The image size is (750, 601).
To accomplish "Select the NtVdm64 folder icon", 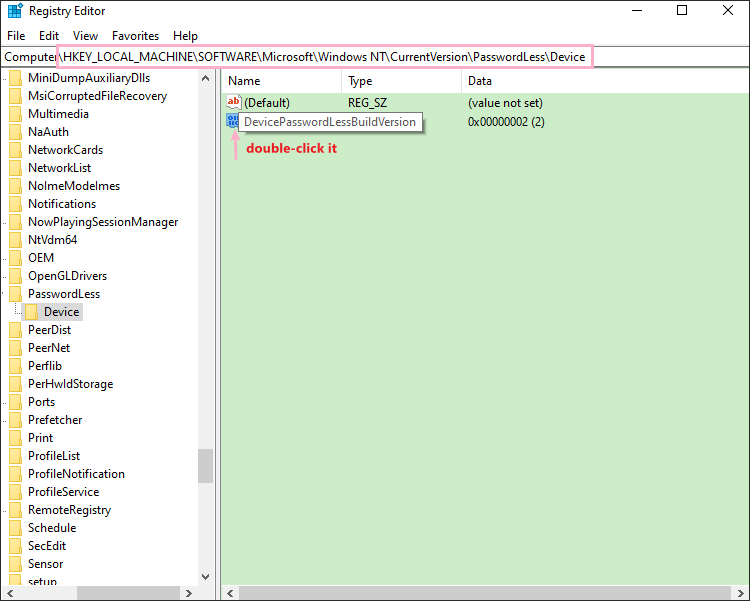I will 15,240.
